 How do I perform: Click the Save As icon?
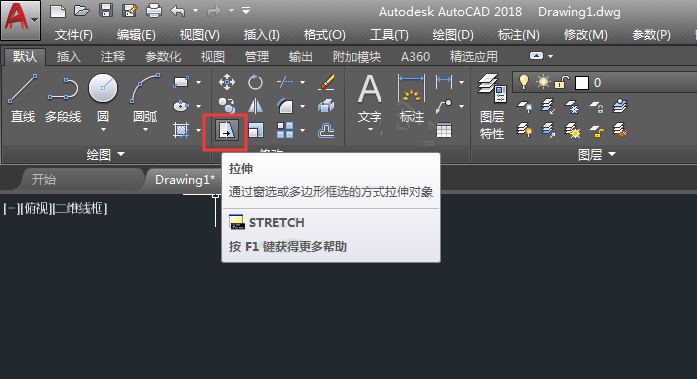pyautogui.click(x=130, y=11)
